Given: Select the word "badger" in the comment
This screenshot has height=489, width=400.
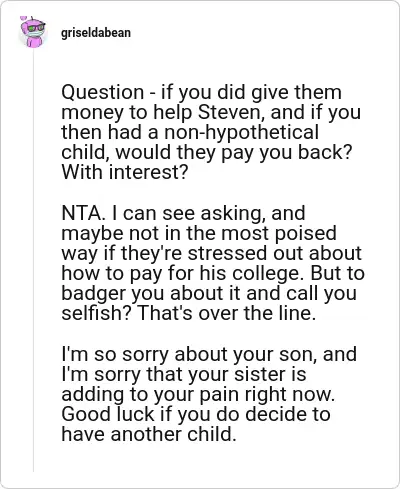Looking at the screenshot, I should [93, 293].
